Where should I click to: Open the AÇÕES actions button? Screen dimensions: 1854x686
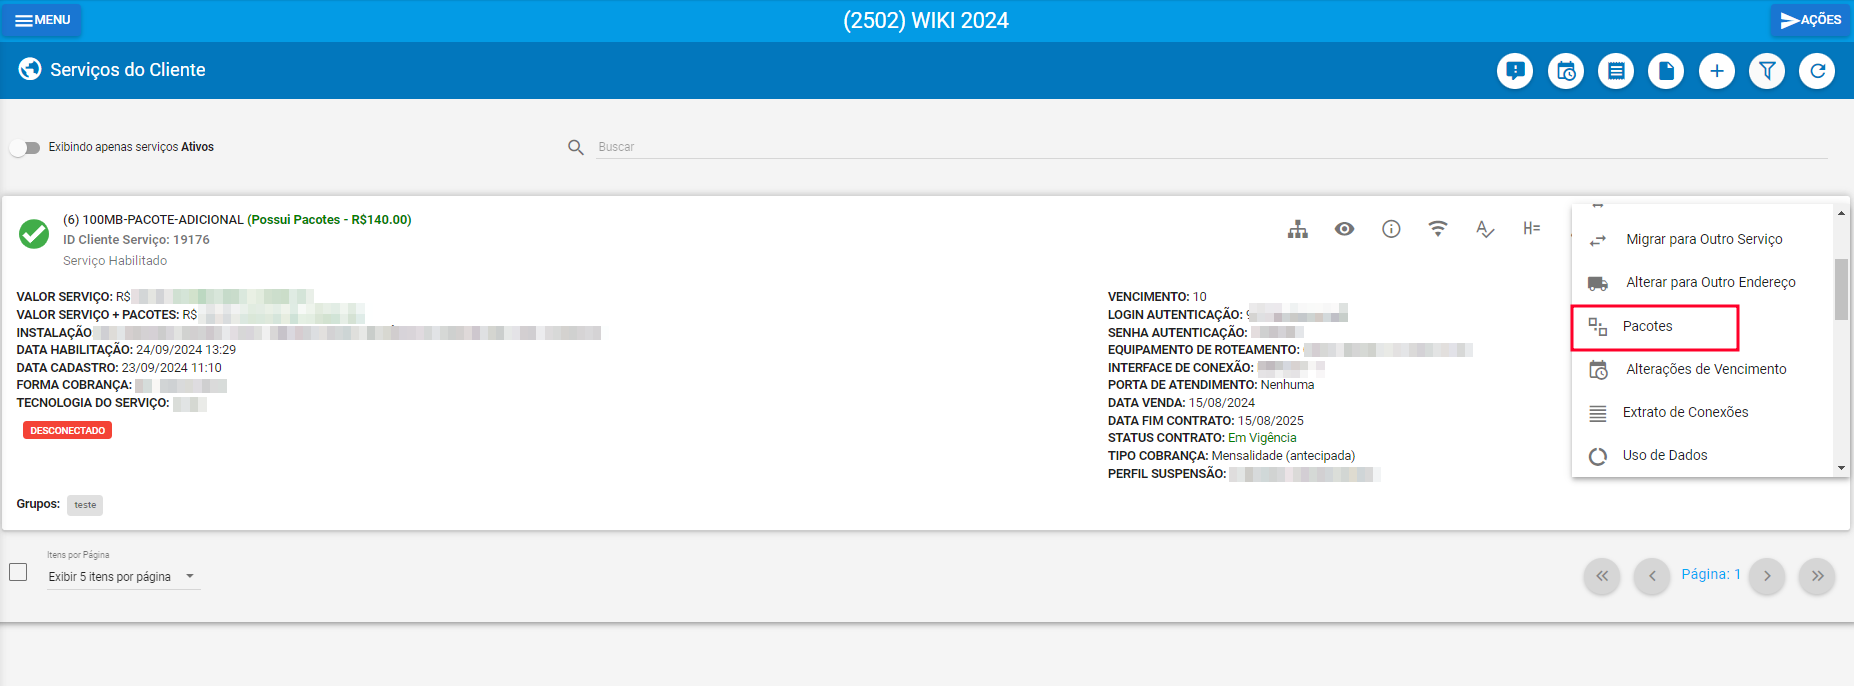tap(1810, 20)
